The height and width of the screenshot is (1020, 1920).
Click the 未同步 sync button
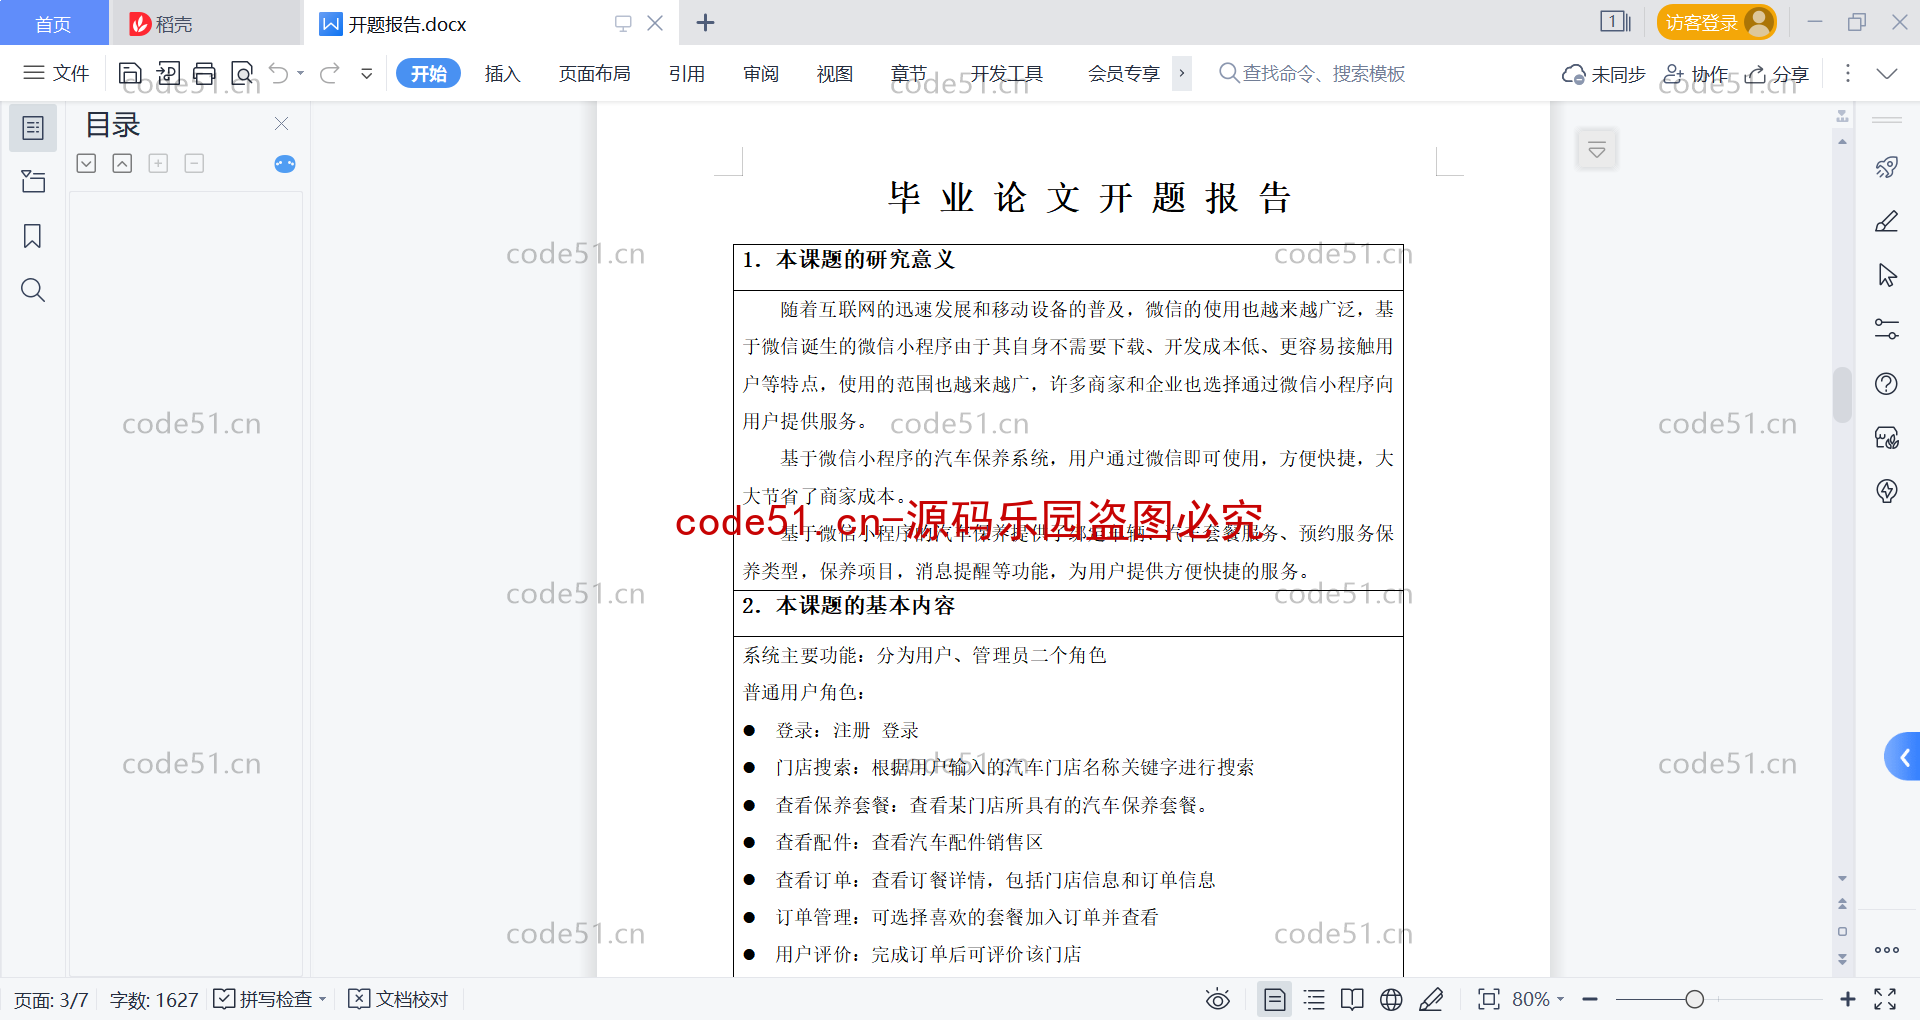1604,74
